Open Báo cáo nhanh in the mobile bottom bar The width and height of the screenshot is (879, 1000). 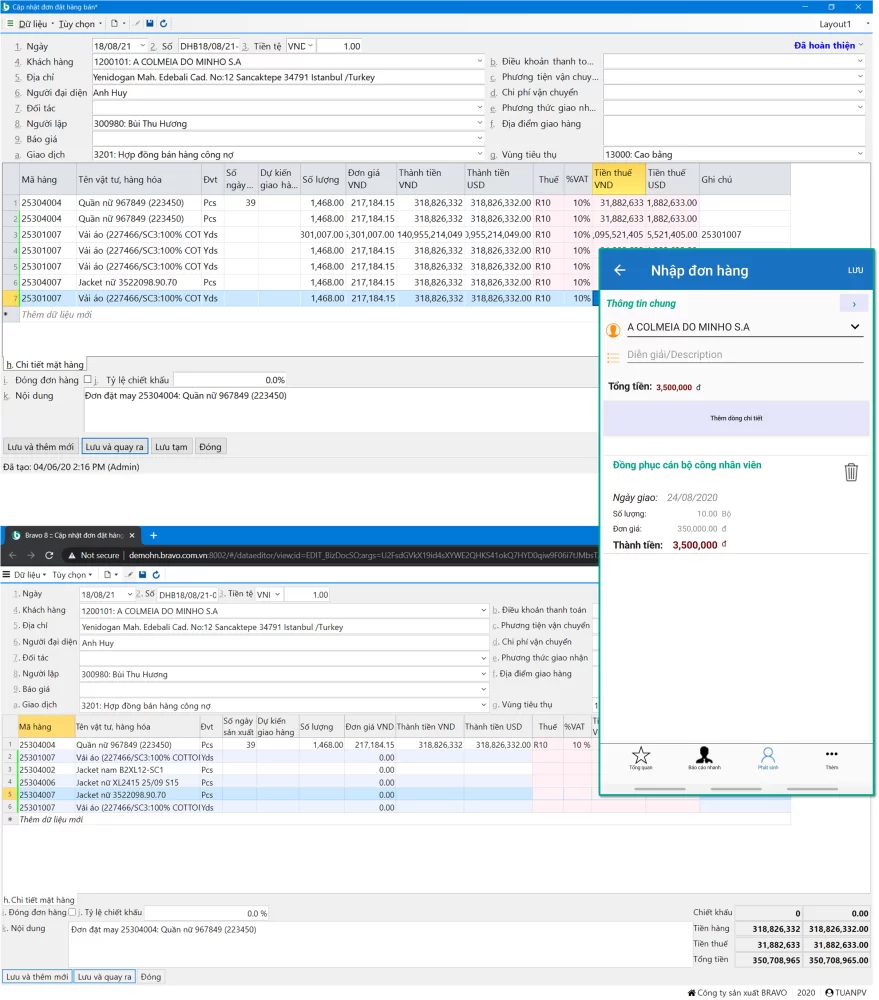704,757
